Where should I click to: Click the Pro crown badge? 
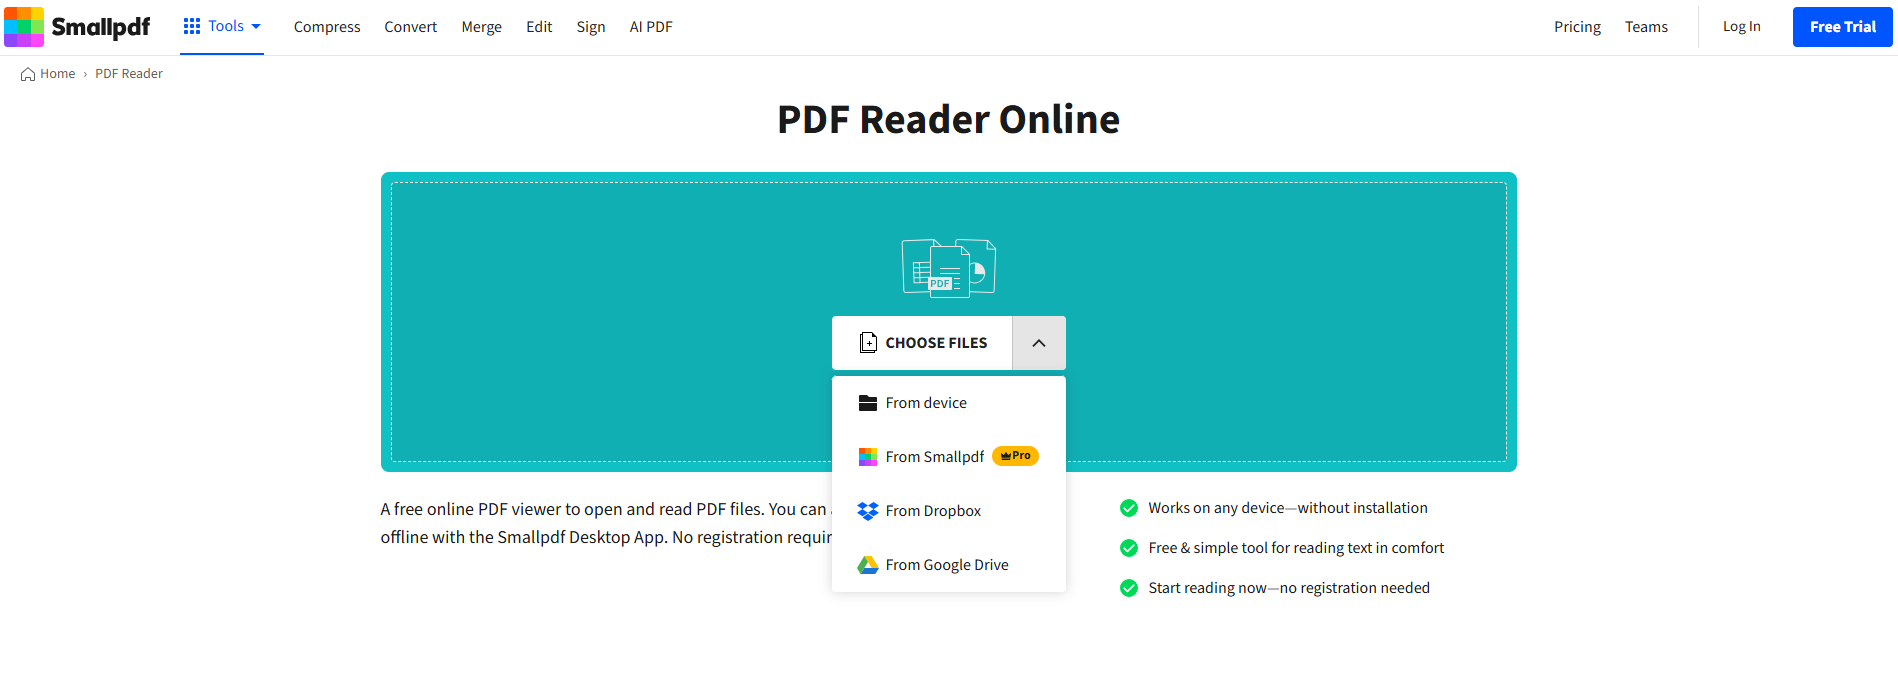(x=1015, y=456)
